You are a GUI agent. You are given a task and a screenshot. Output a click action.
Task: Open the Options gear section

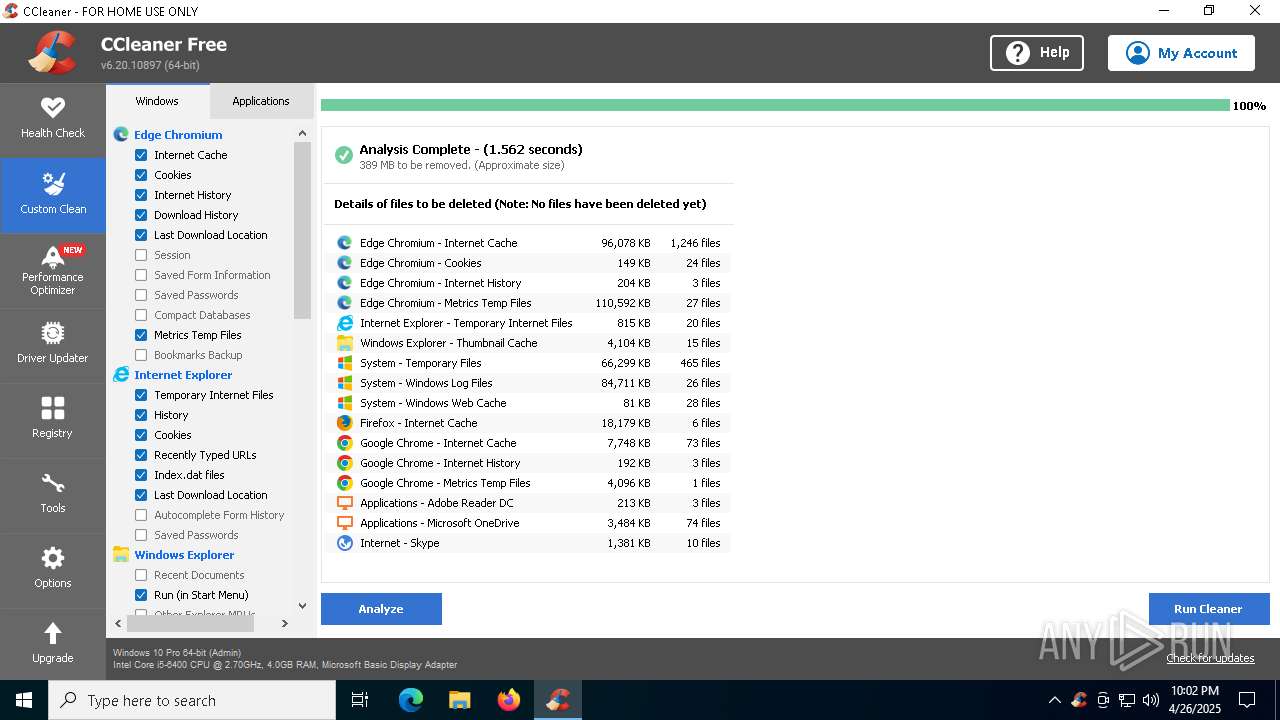52,570
